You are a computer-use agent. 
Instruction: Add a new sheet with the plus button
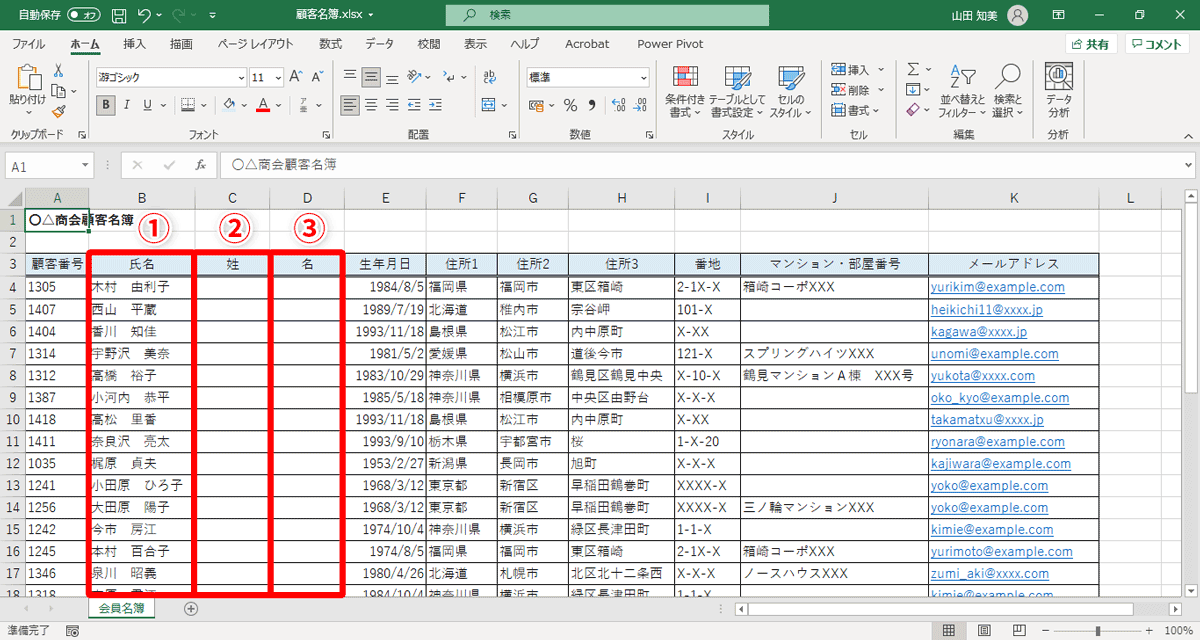coord(190,607)
